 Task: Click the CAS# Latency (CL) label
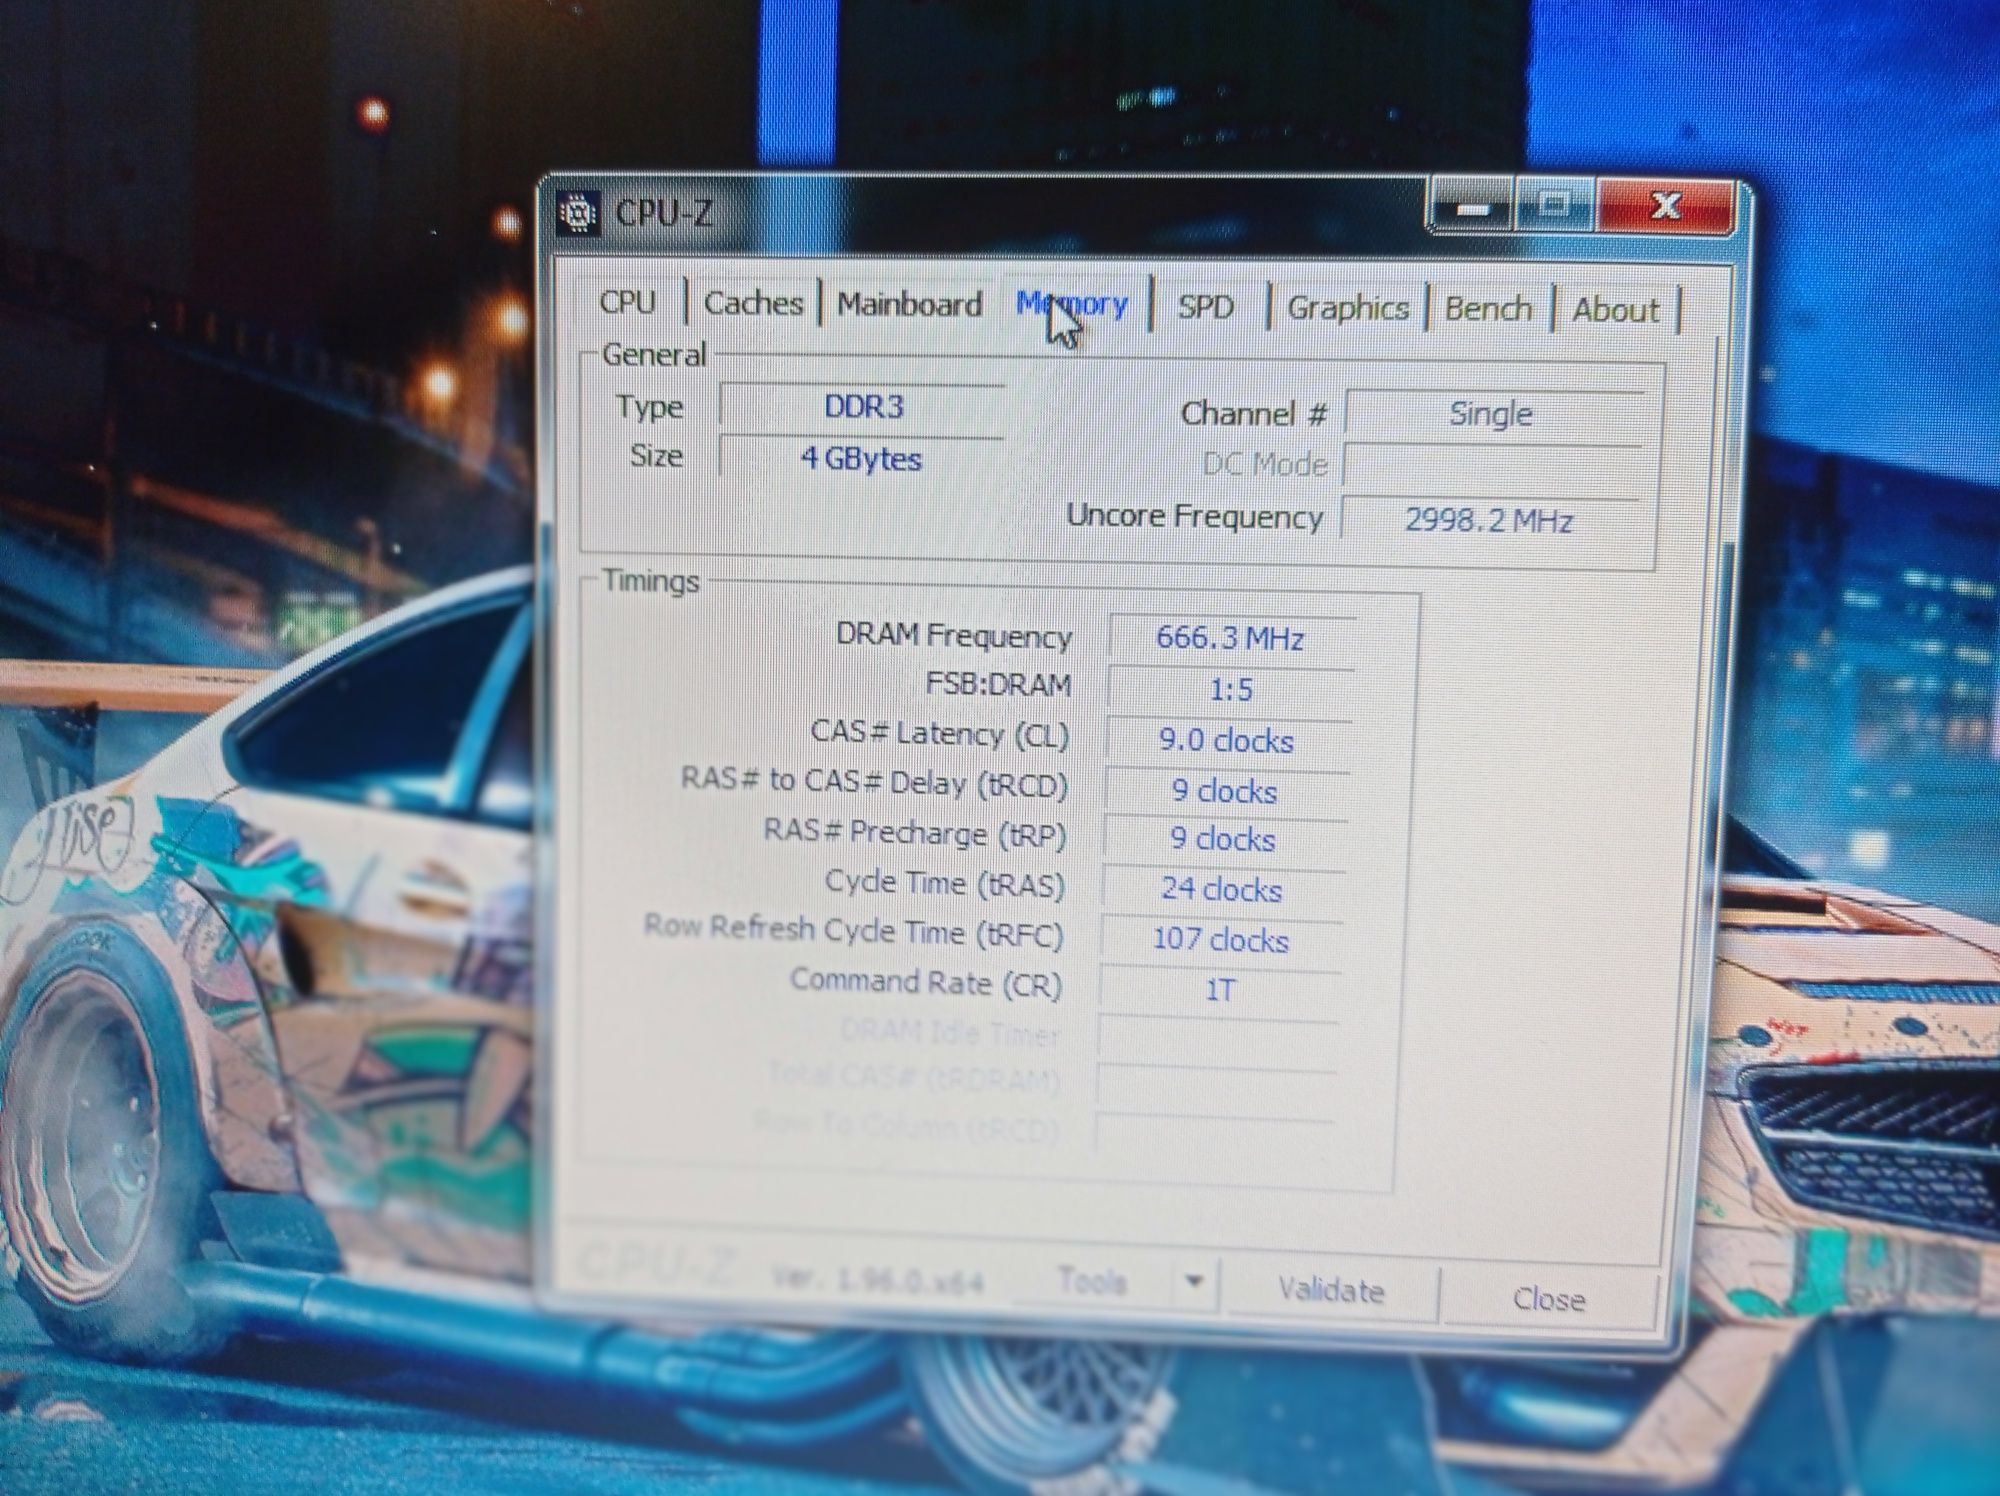[940, 733]
